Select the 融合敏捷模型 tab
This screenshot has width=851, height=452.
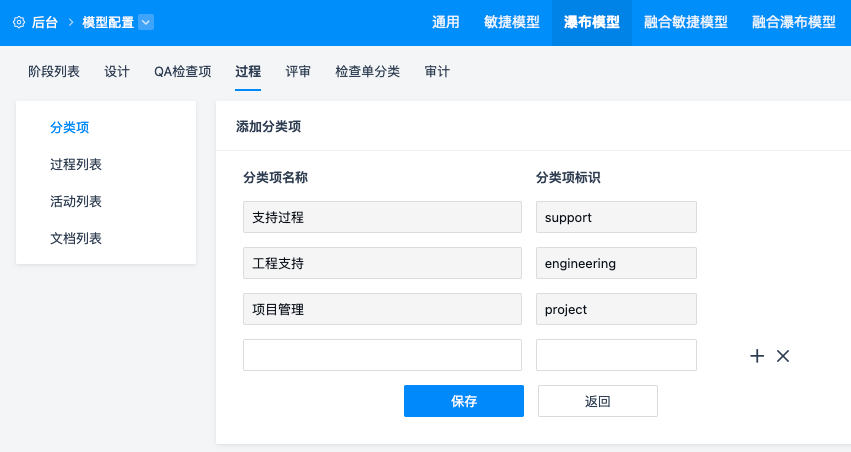pos(686,22)
